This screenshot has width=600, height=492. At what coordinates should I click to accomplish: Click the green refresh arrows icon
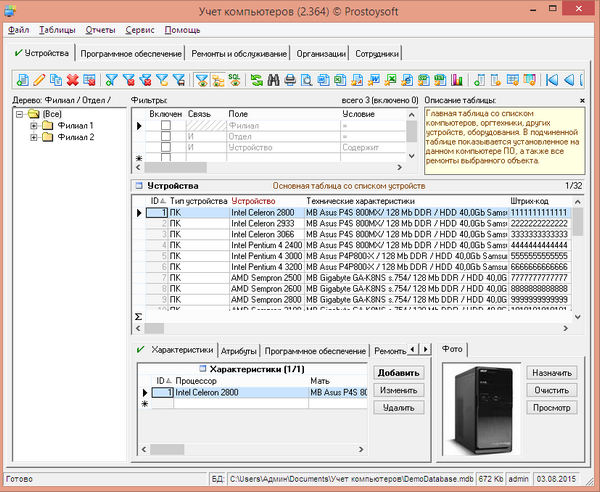[256, 79]
